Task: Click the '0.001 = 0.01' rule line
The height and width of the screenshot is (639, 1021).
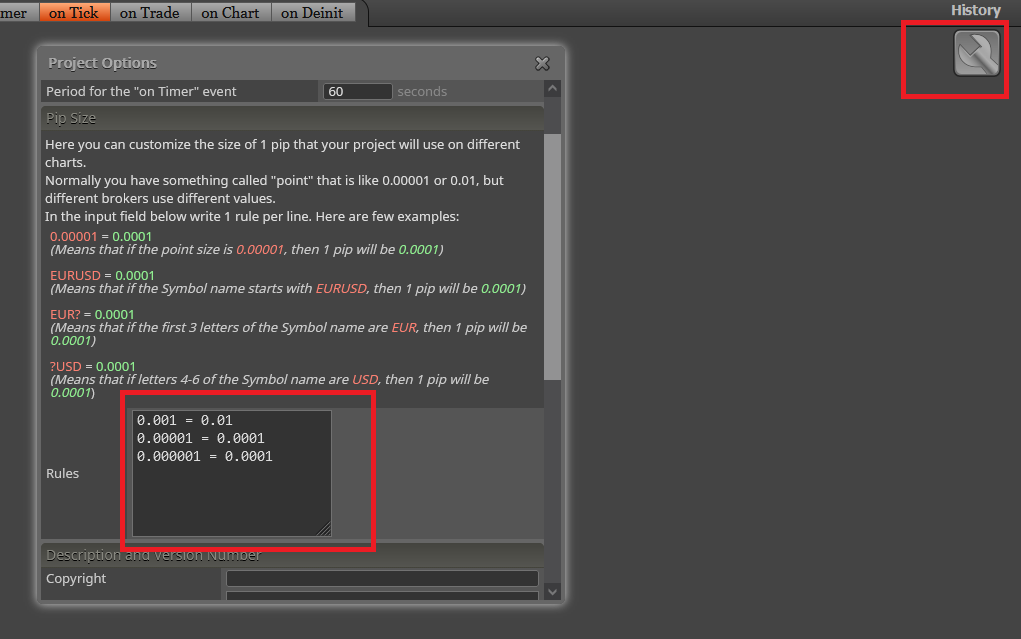Action: click(185, 420)
